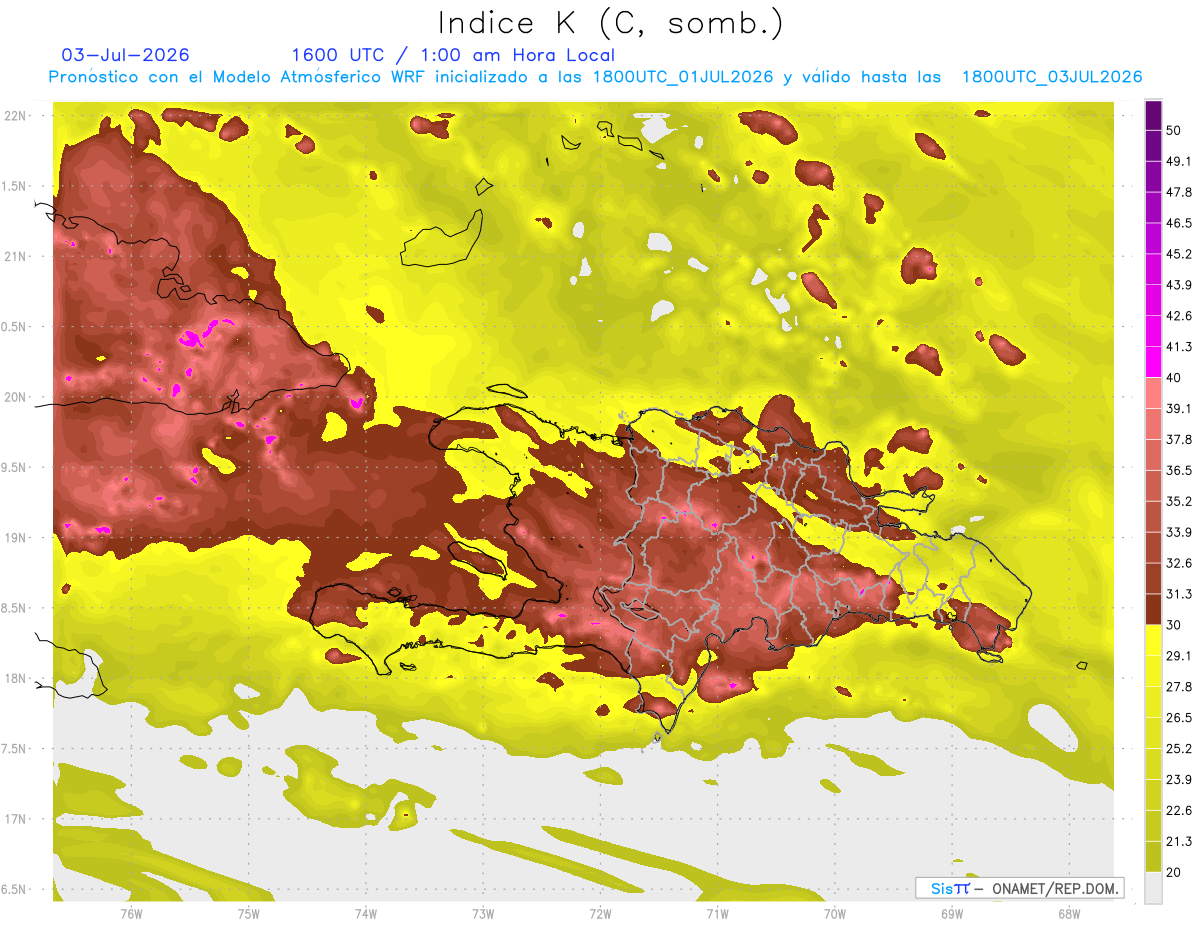Click the legend value "47.8"
Viewport: 1200px width, 927px height.
tap(1179, 192)
